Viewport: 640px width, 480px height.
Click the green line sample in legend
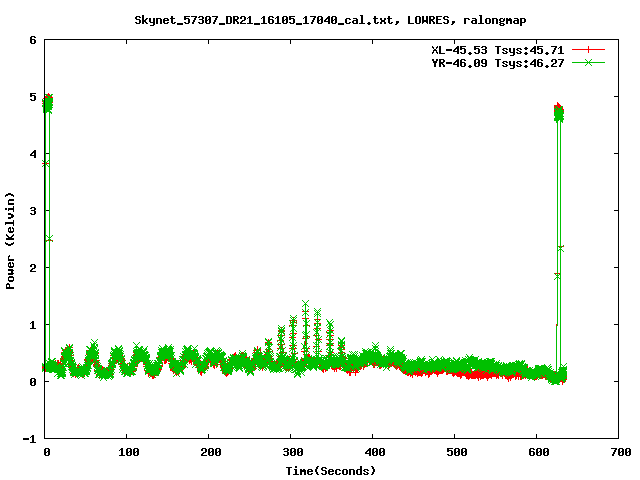[588, 63]
